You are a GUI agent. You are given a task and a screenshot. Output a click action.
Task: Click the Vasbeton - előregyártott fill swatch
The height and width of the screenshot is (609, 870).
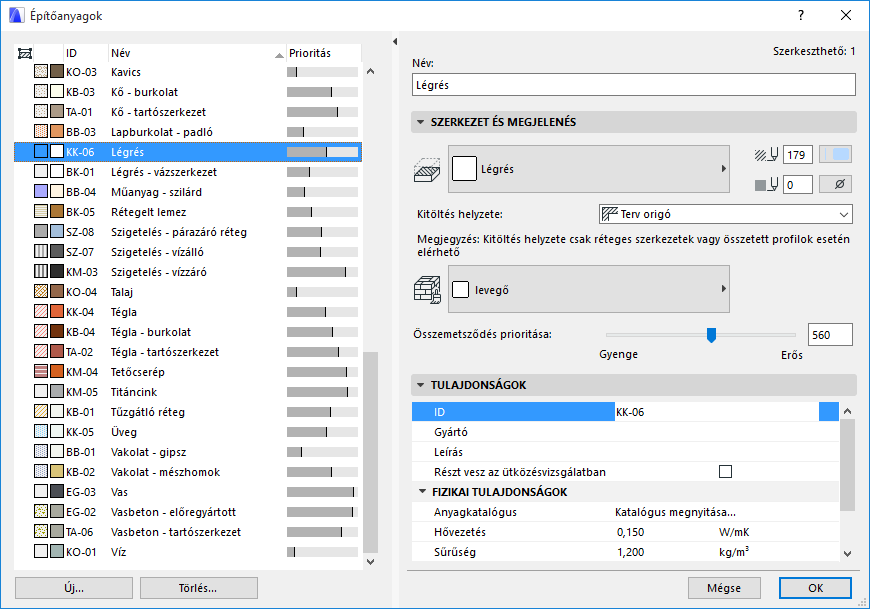pos(41,512)
